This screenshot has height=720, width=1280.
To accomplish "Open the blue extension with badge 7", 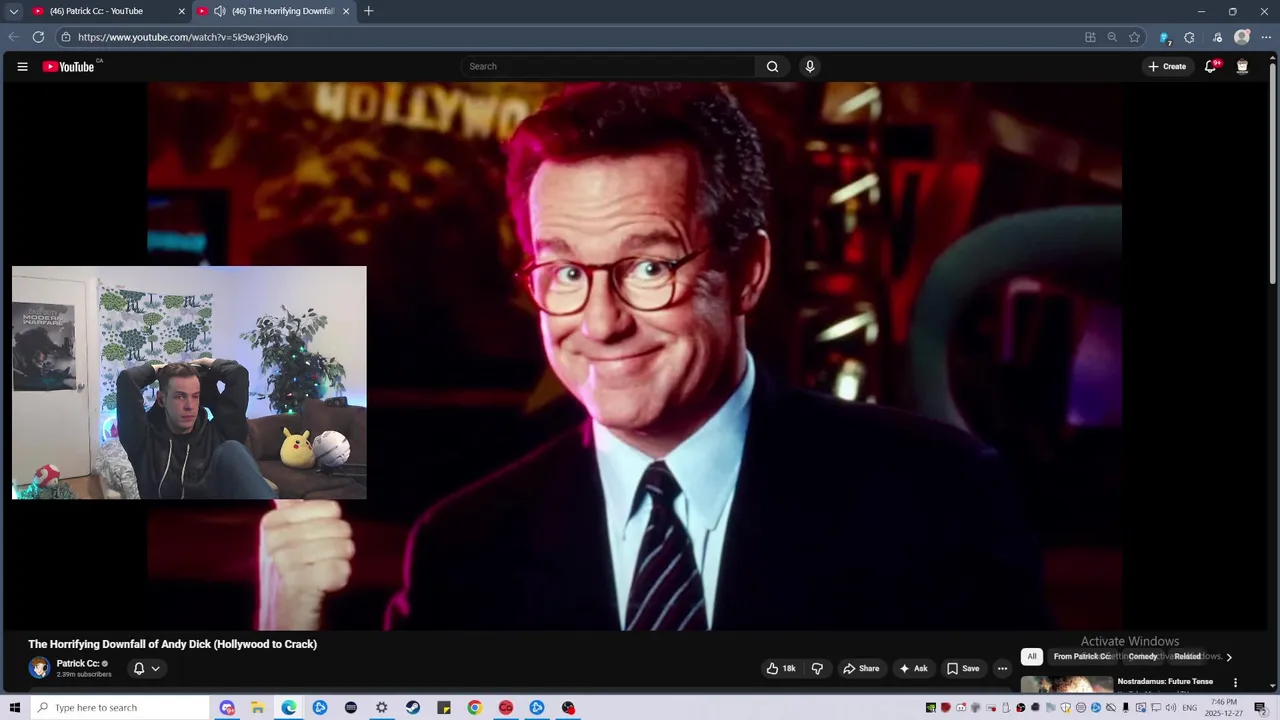I will pos(1164,38).
